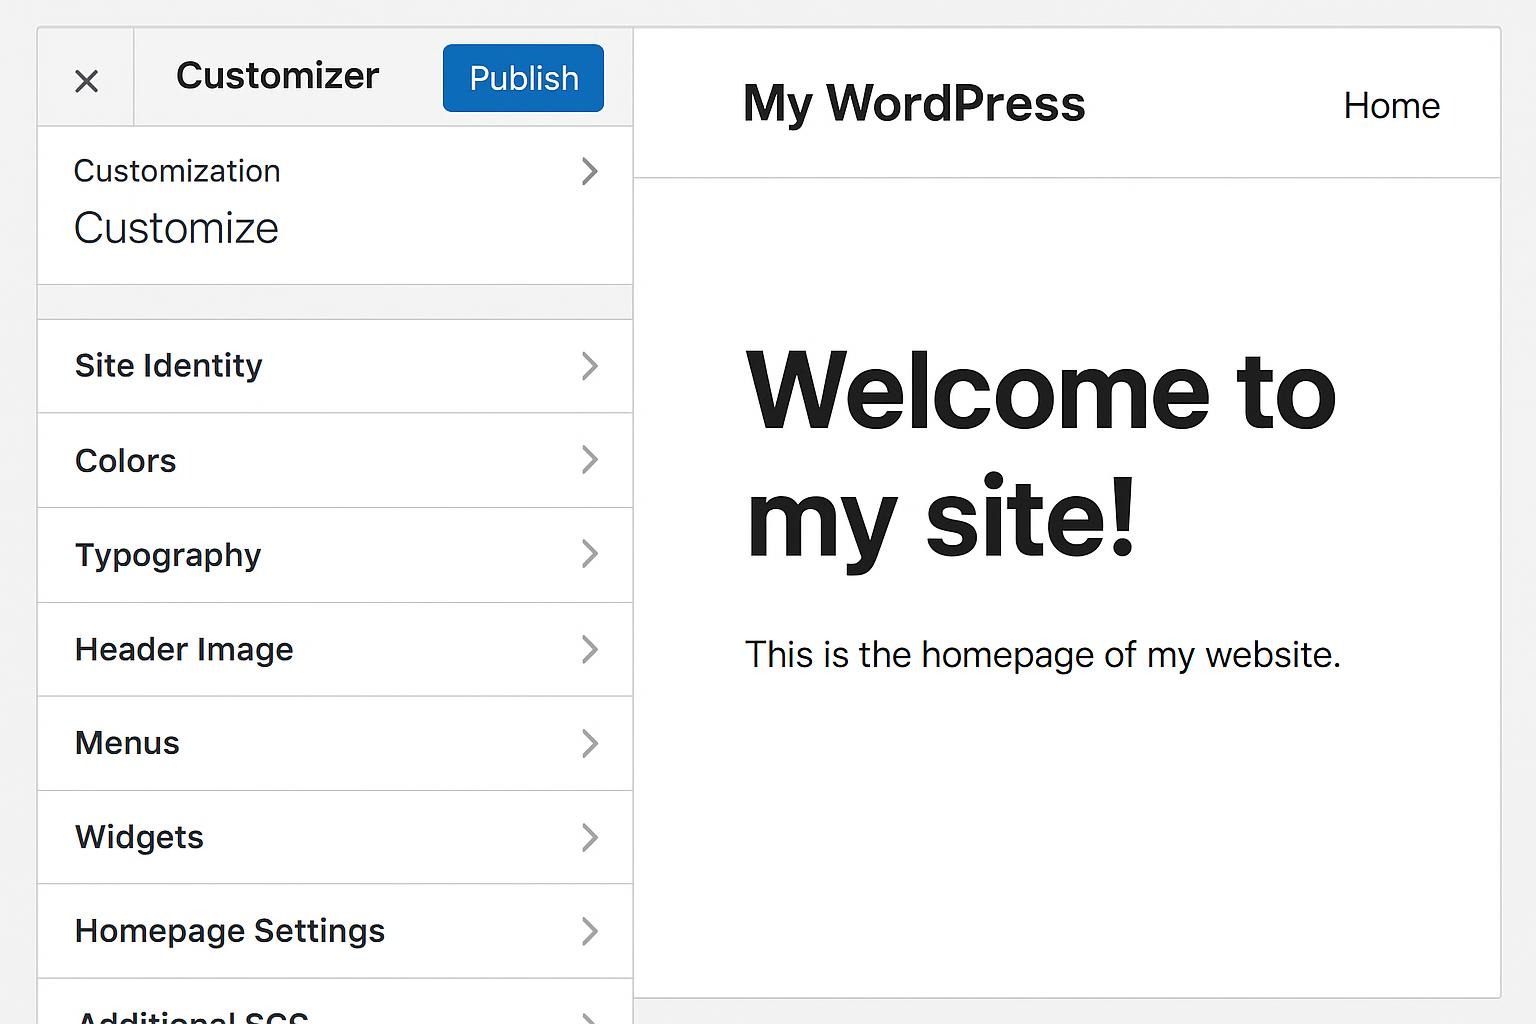The width and height of the screenshot is (1536, 1024).
Task: Open the partially visible Additional section
Action: (x=192, y=1012)
